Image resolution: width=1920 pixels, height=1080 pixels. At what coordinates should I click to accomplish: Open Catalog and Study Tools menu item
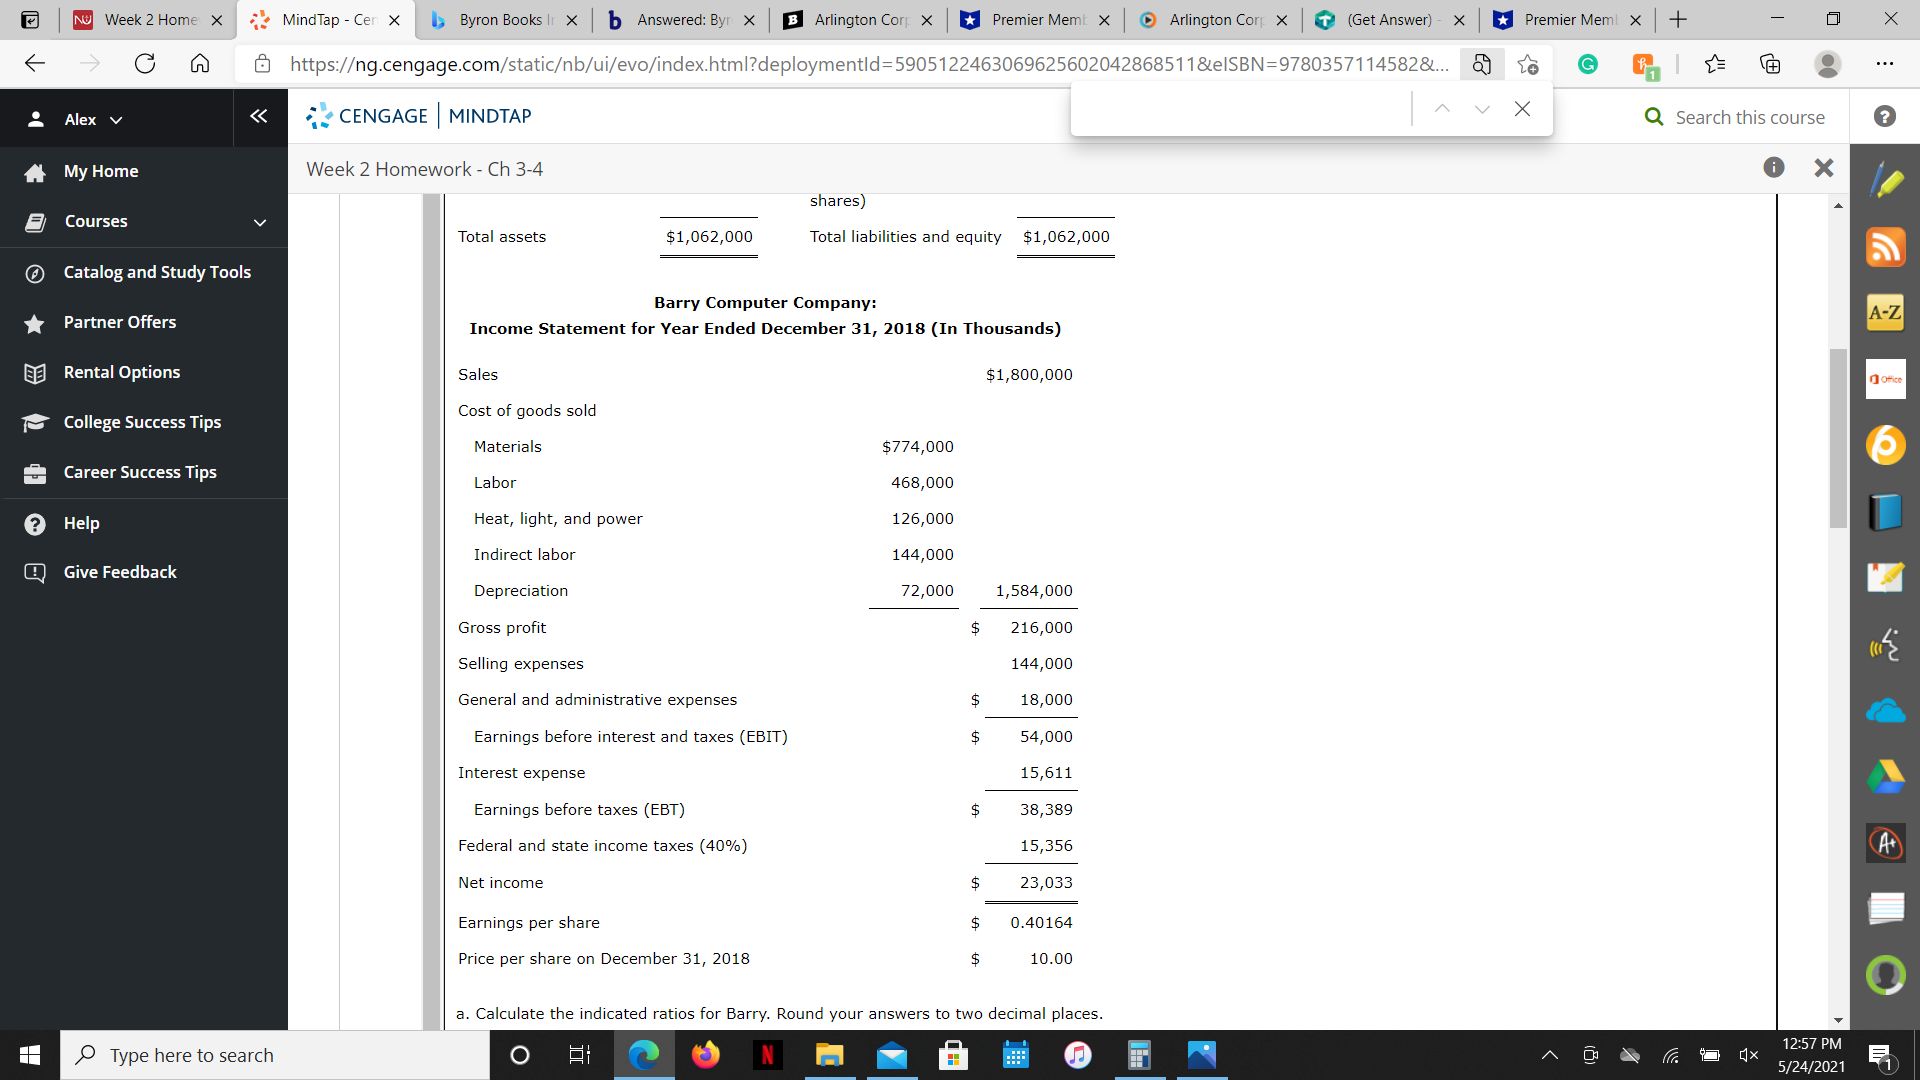(x=157, y=272)
